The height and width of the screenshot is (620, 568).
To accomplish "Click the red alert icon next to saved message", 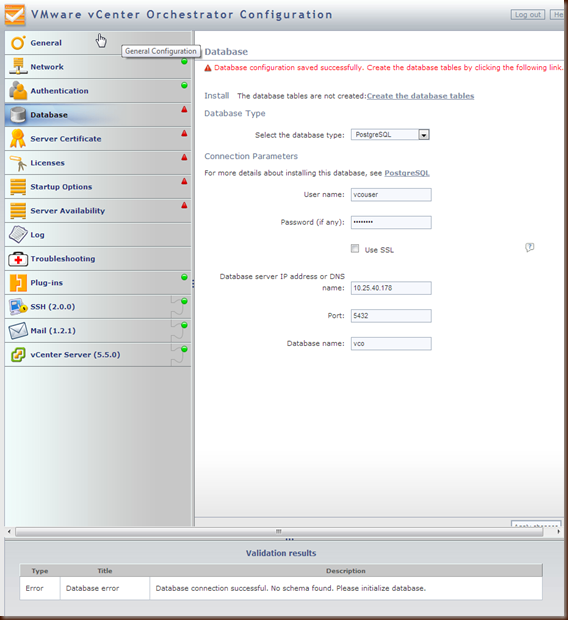I will [x=208, y=68].
